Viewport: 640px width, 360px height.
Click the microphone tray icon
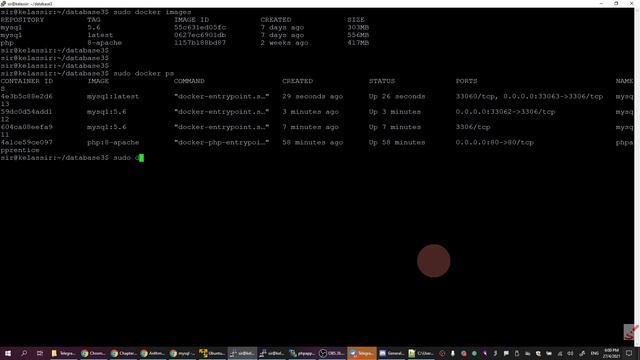453,353
